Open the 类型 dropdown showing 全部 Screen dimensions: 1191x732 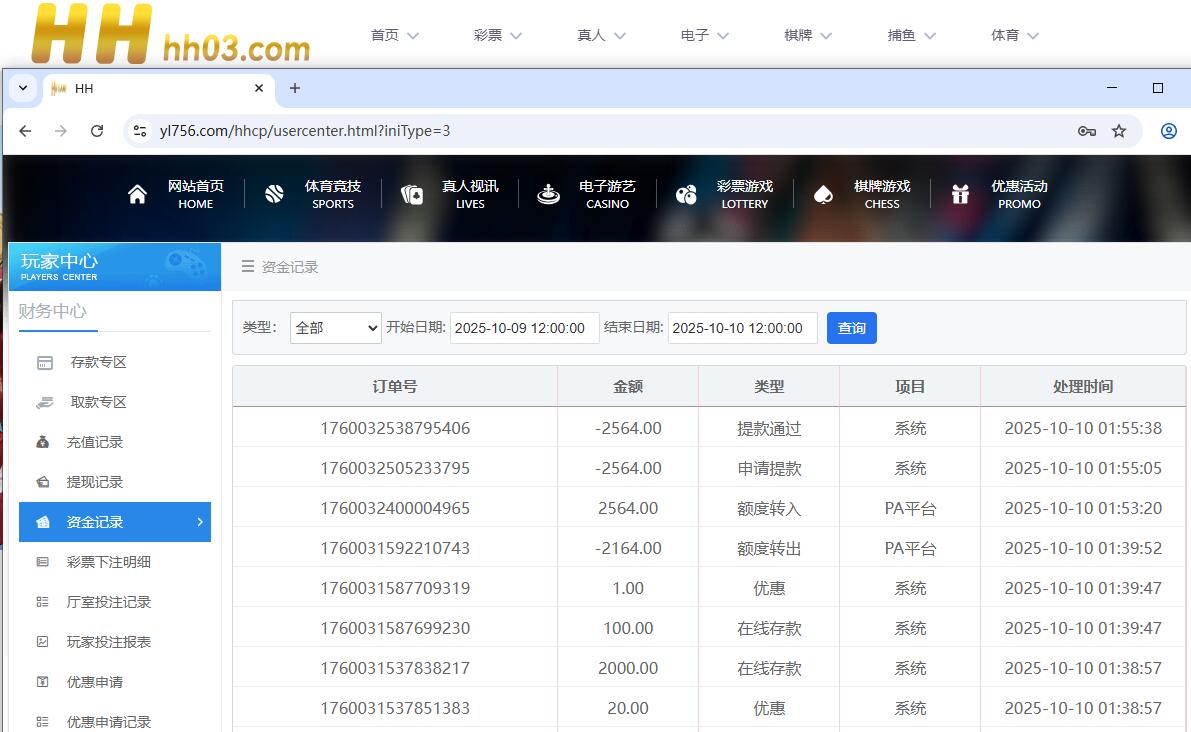pyautogui.click(x=336, y=328)
